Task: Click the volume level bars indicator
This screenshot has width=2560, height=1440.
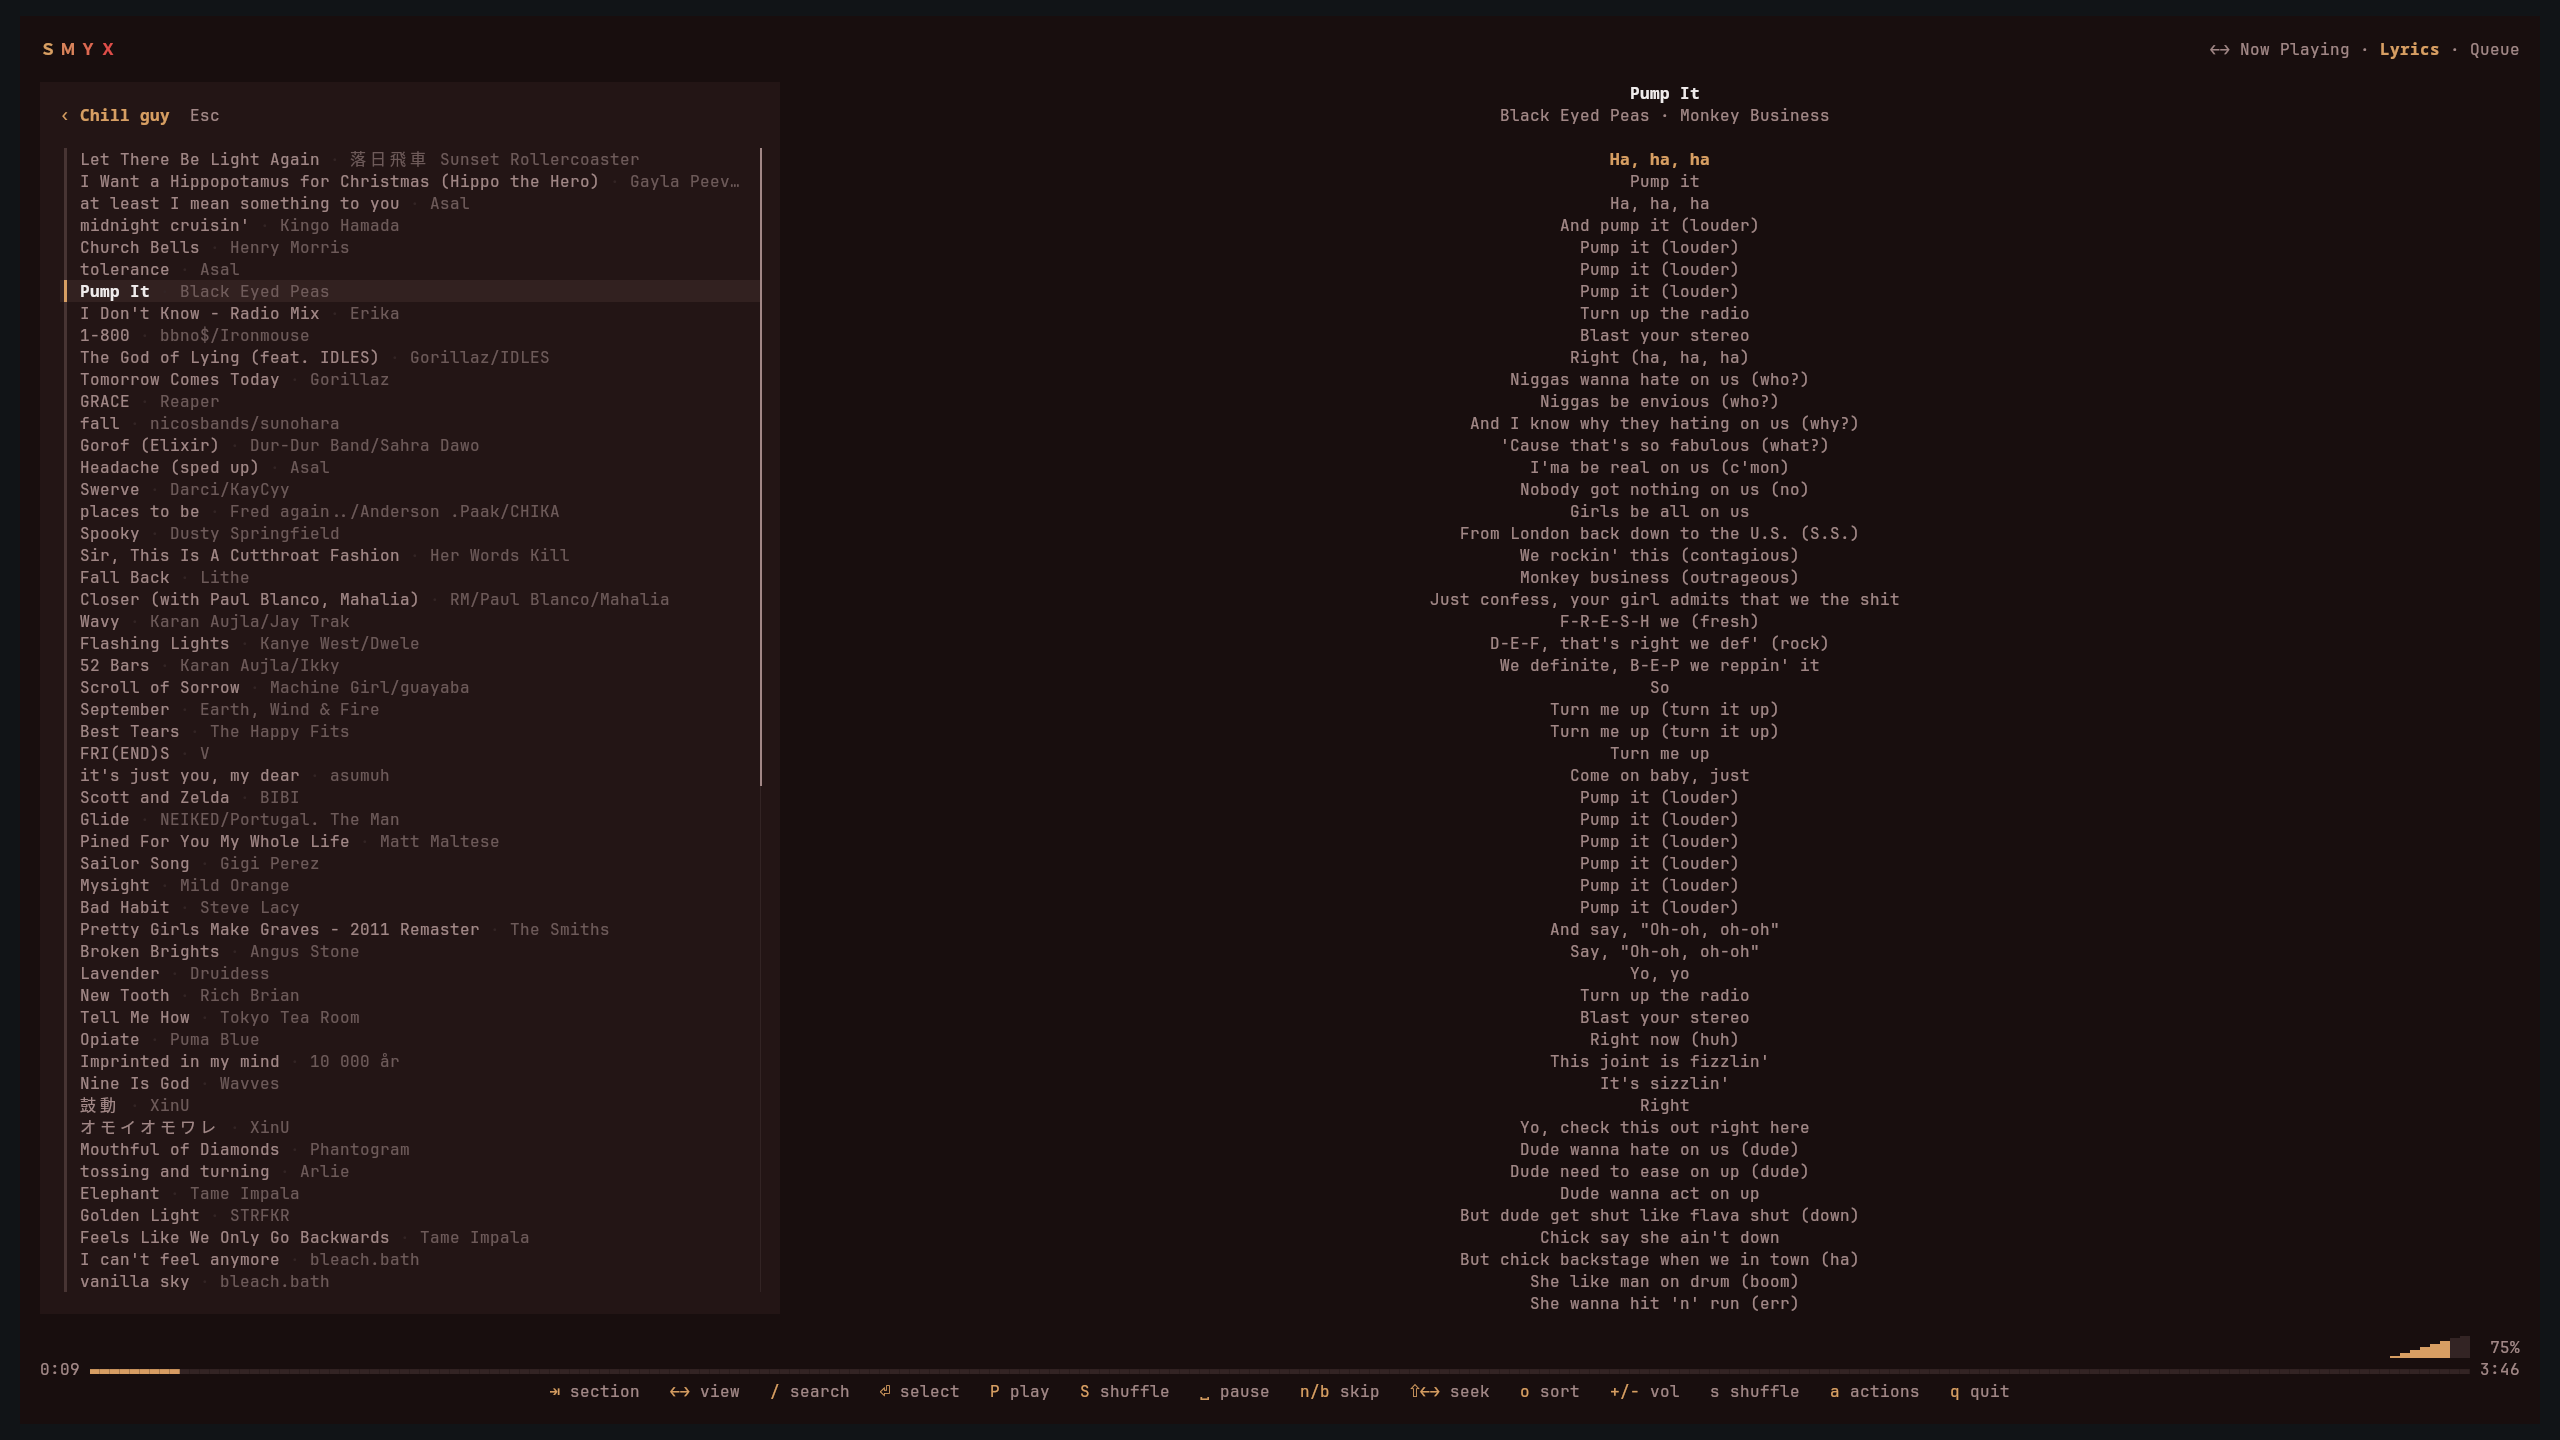Action: (x=2429, y=1347)
